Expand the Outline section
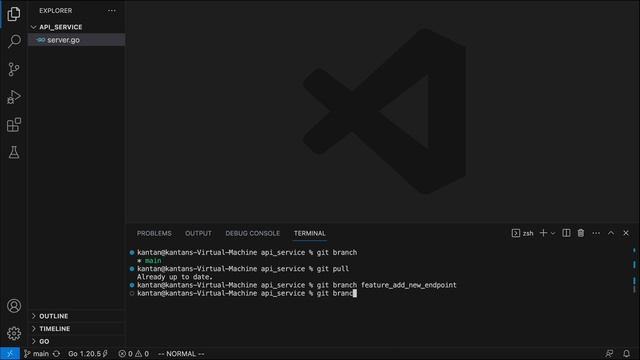Viewport: 640px width, 360px height. [76, 316]
